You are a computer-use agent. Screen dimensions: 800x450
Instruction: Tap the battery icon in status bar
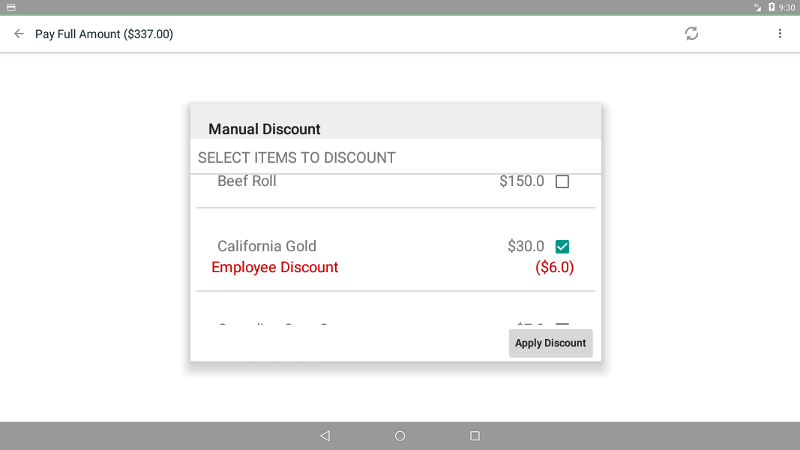[x=771, y=7]
